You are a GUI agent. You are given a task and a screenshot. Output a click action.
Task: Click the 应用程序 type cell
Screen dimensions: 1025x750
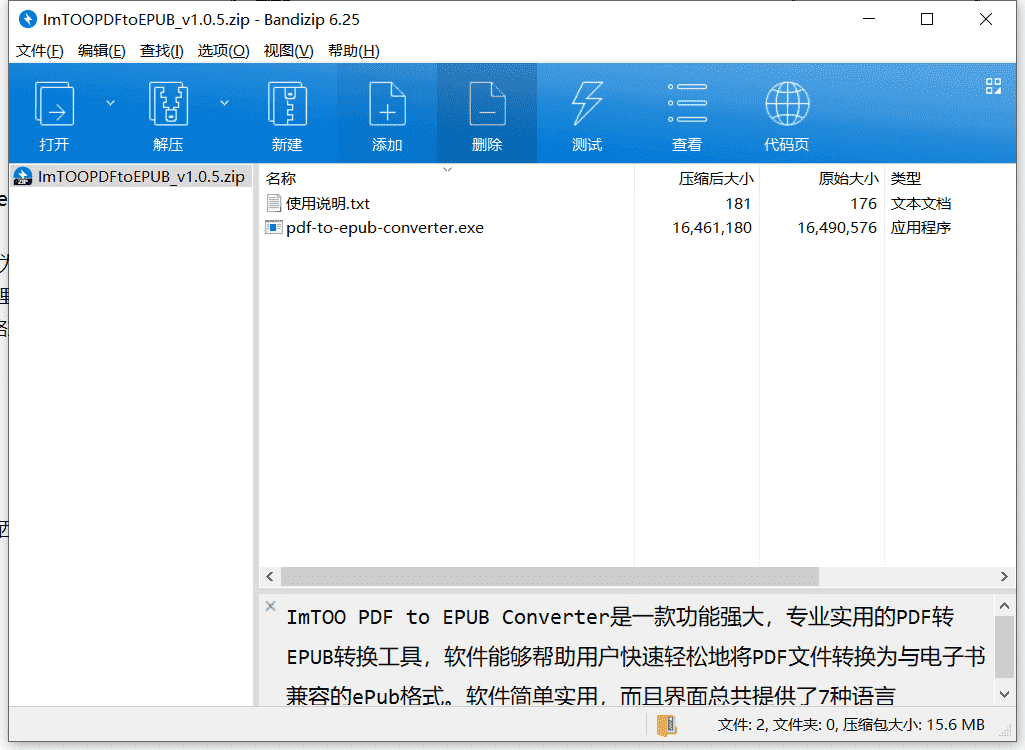coord(920,228)
